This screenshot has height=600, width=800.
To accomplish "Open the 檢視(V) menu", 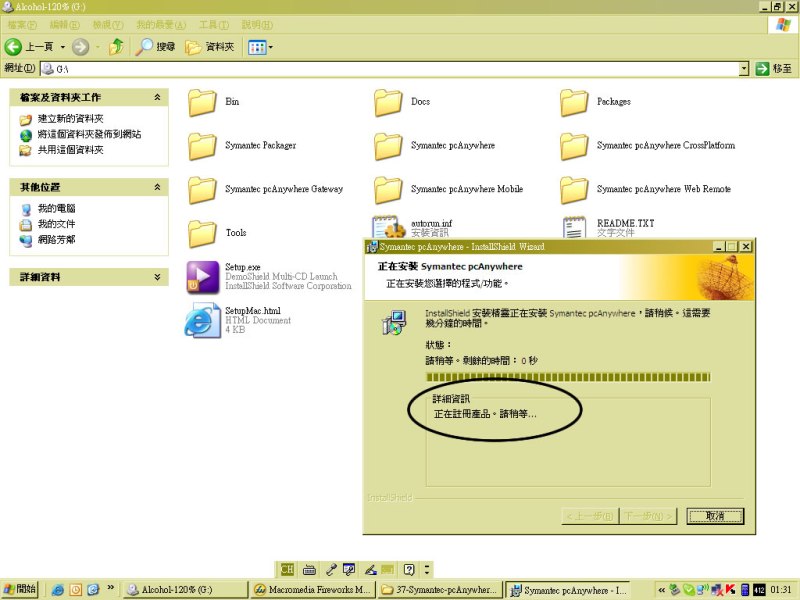I will (x=108, y=24).
